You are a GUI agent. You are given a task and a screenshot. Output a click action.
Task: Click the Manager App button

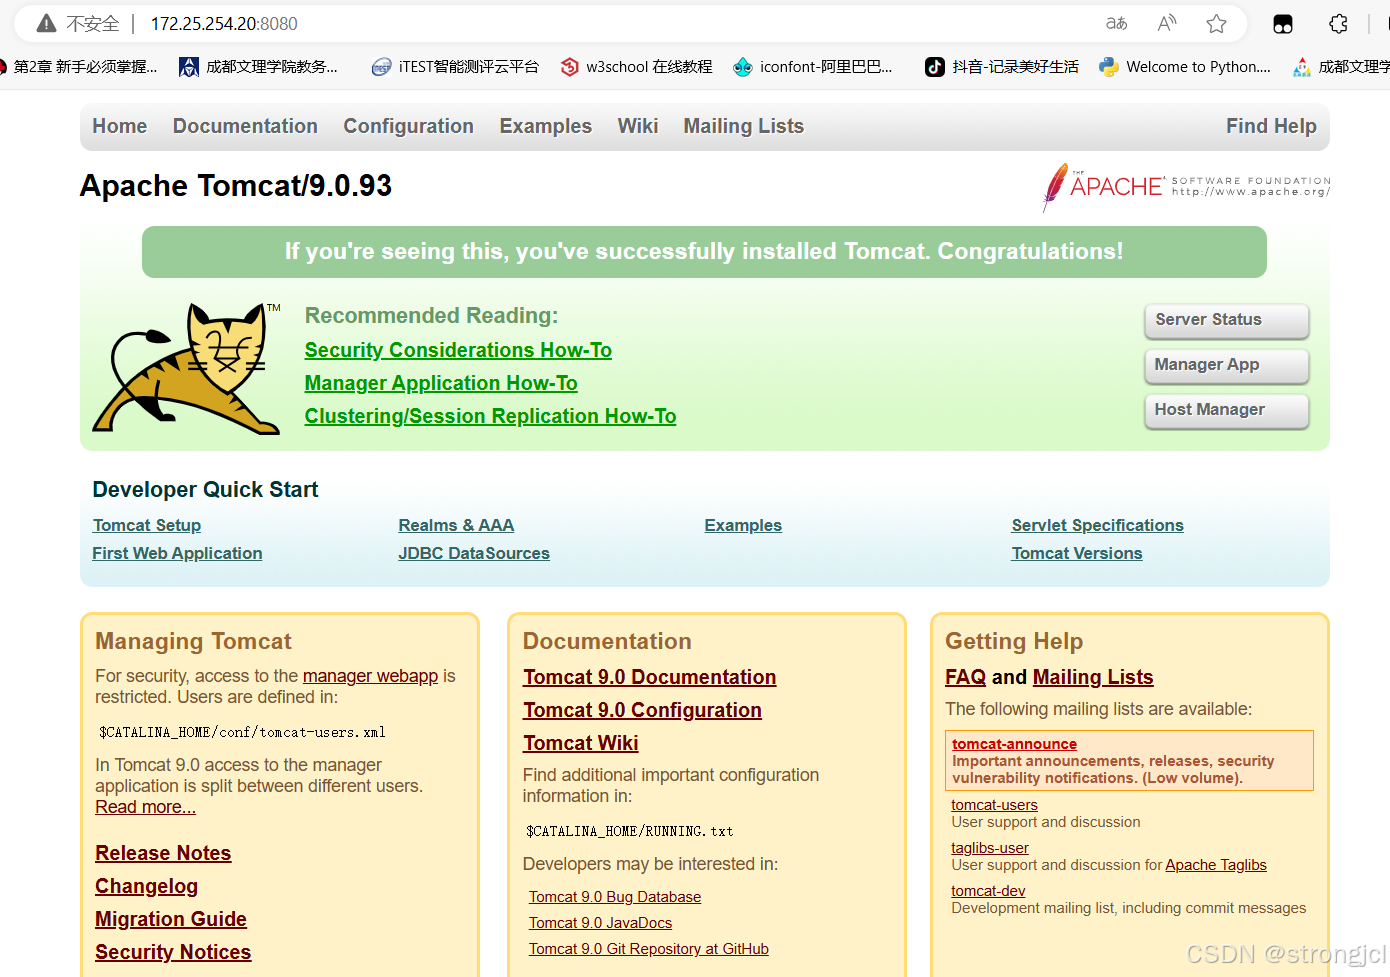pyautogui.click(x=1226, y=365)
